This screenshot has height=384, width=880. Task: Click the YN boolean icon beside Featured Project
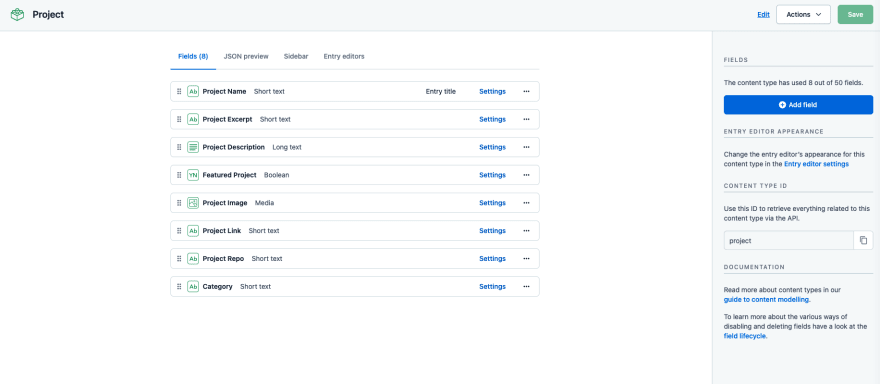click(x=193, y=175)
